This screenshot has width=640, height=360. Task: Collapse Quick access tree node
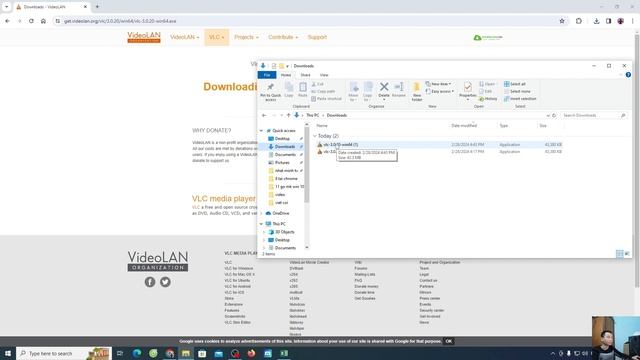pos(261,131)
